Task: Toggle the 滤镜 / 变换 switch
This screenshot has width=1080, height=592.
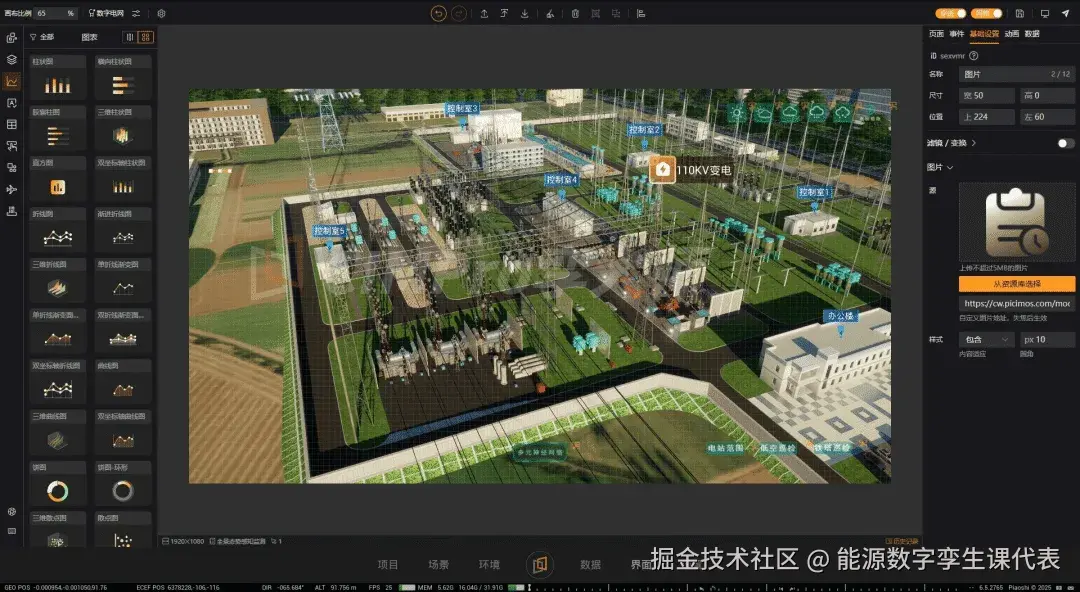Action: tap(1066, 143)
